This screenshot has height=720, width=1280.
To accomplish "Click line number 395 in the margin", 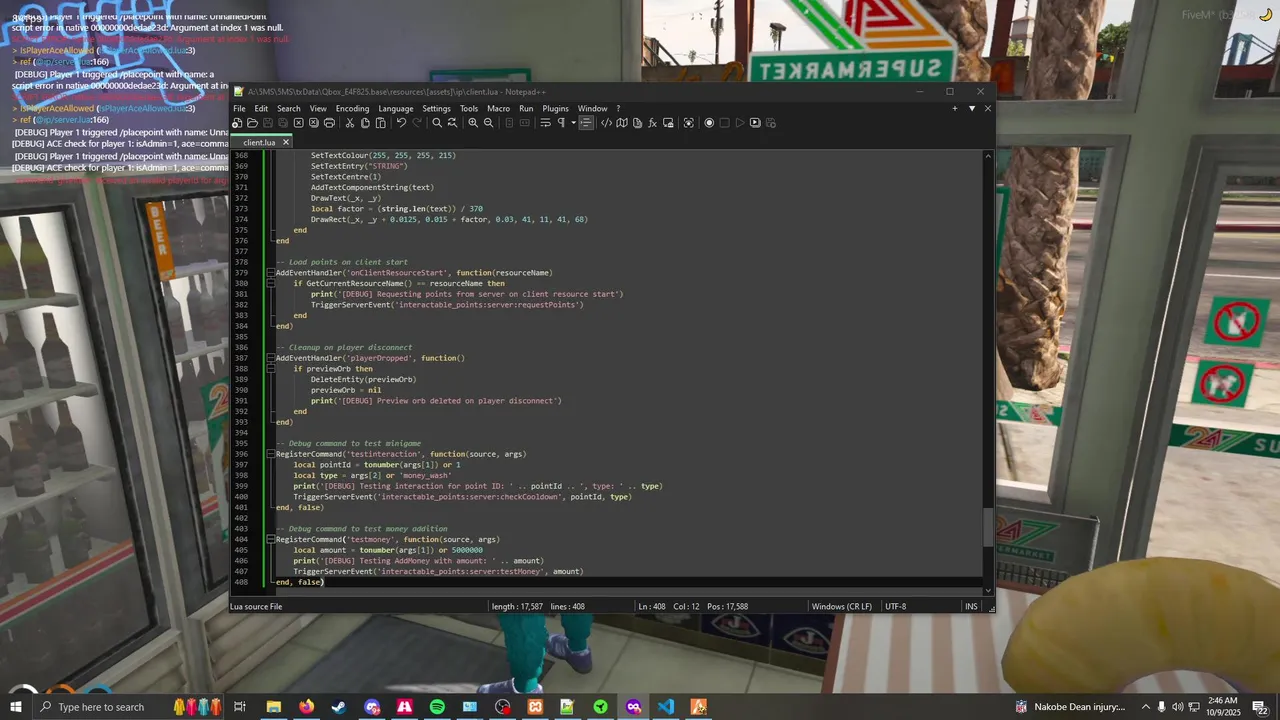I will (241, 443).
